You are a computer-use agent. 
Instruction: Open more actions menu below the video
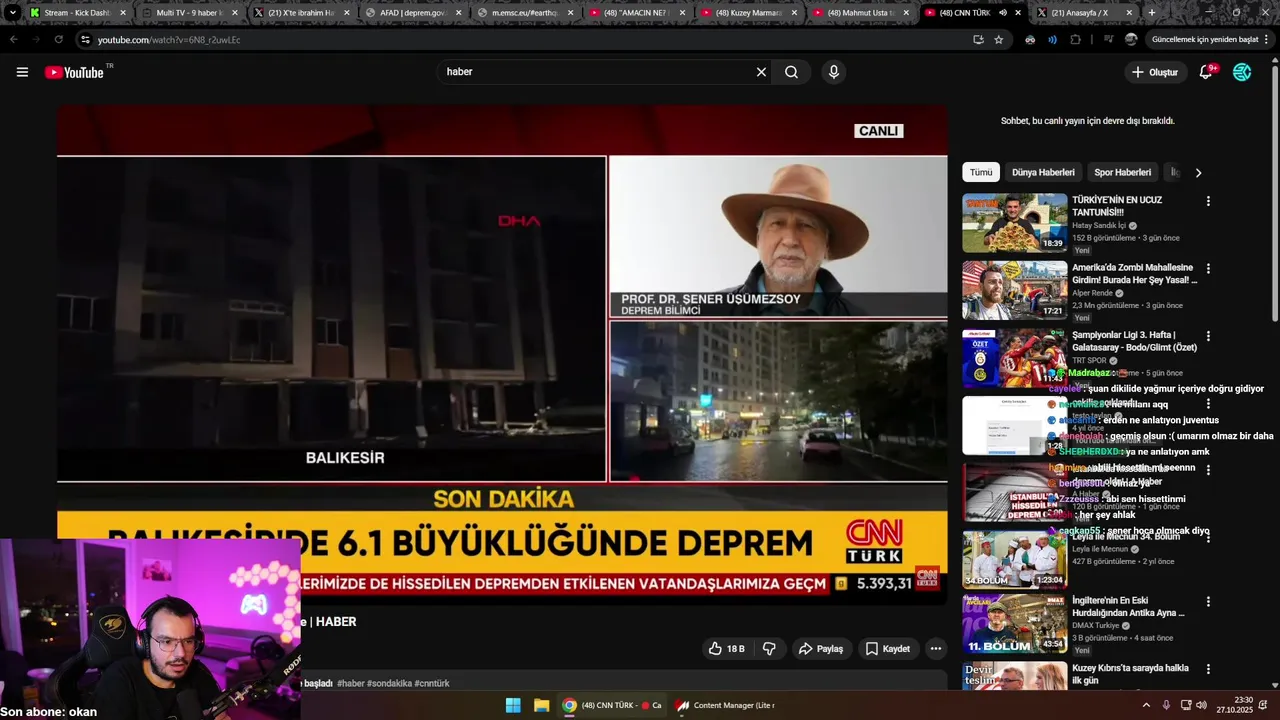936,649
